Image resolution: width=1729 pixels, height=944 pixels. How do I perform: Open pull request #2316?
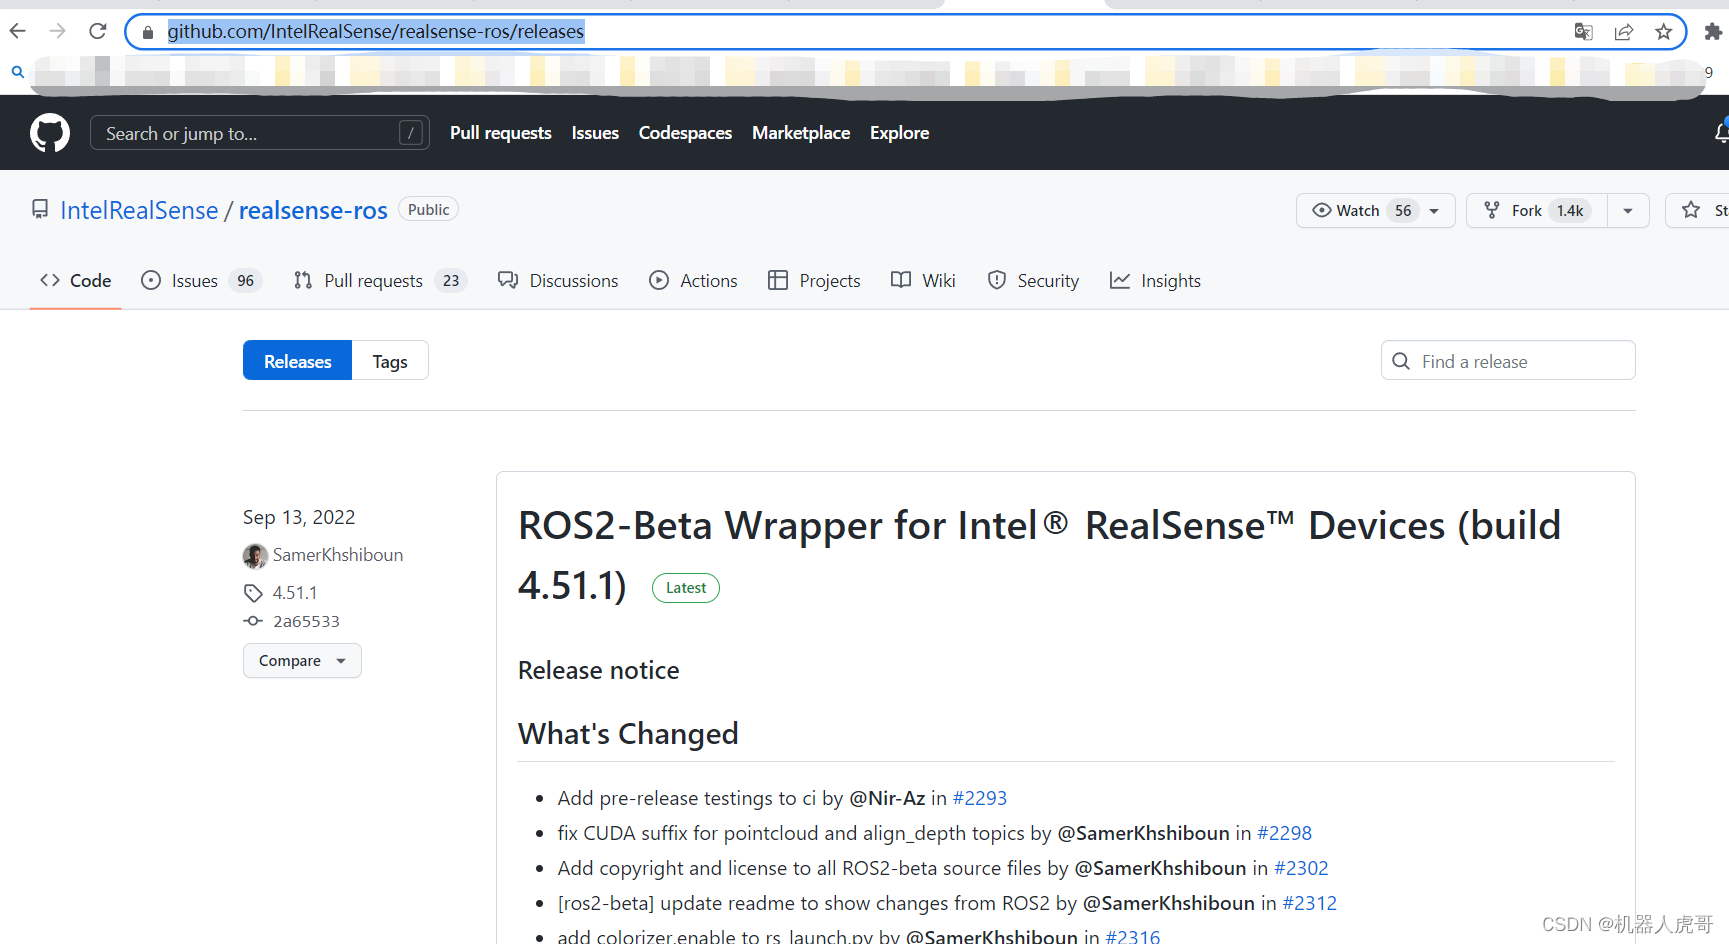[x=1132, y=936]
